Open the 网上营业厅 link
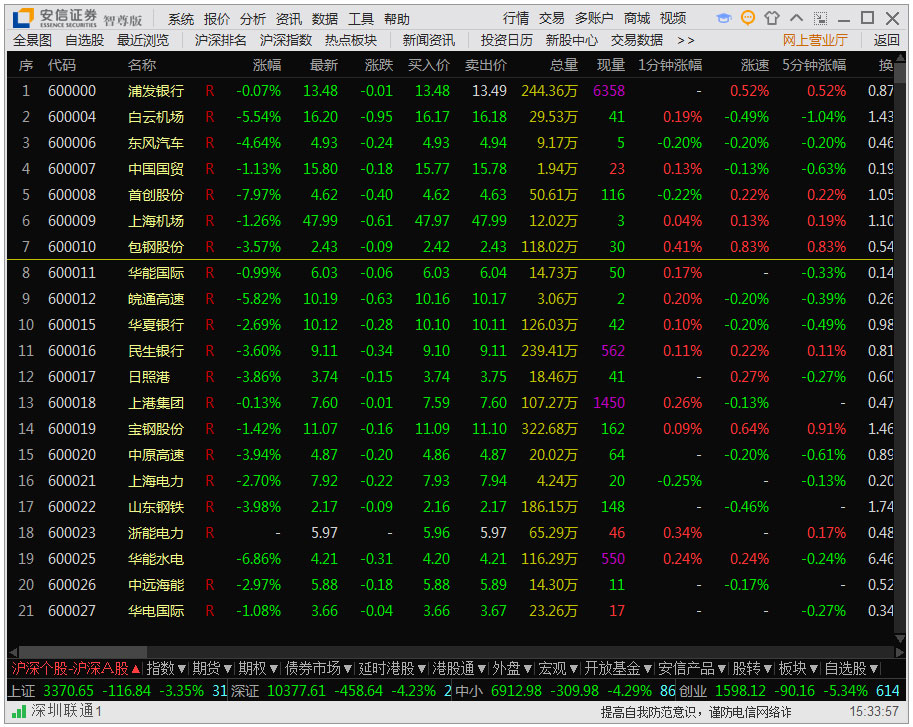This screenshot has height=727, width=913. point(815,40)
